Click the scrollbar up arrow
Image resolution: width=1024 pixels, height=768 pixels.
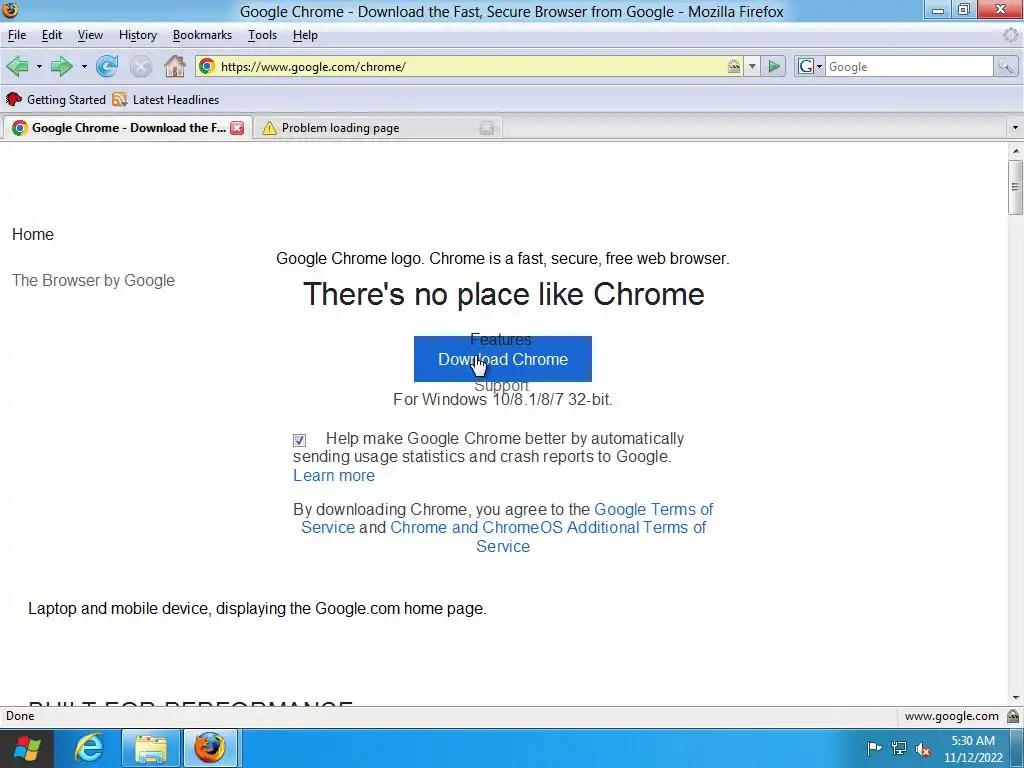pyautogui.click(x=1015, y=151)
